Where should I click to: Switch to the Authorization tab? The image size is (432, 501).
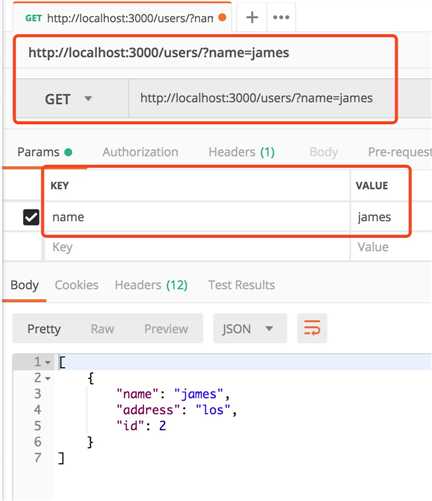tap(140, 152)
